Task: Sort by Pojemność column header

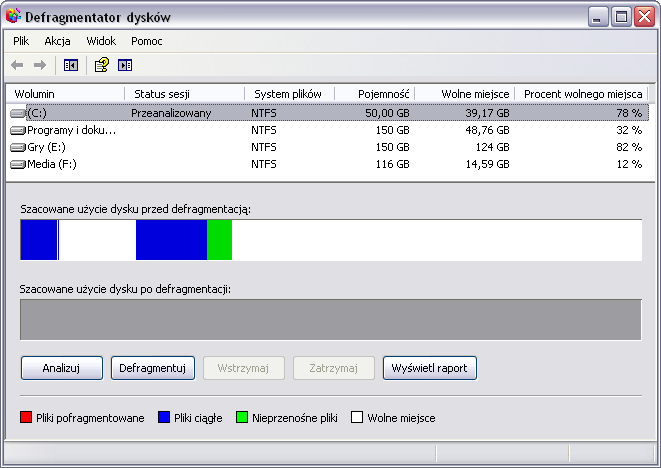Action: click(375, 94)
